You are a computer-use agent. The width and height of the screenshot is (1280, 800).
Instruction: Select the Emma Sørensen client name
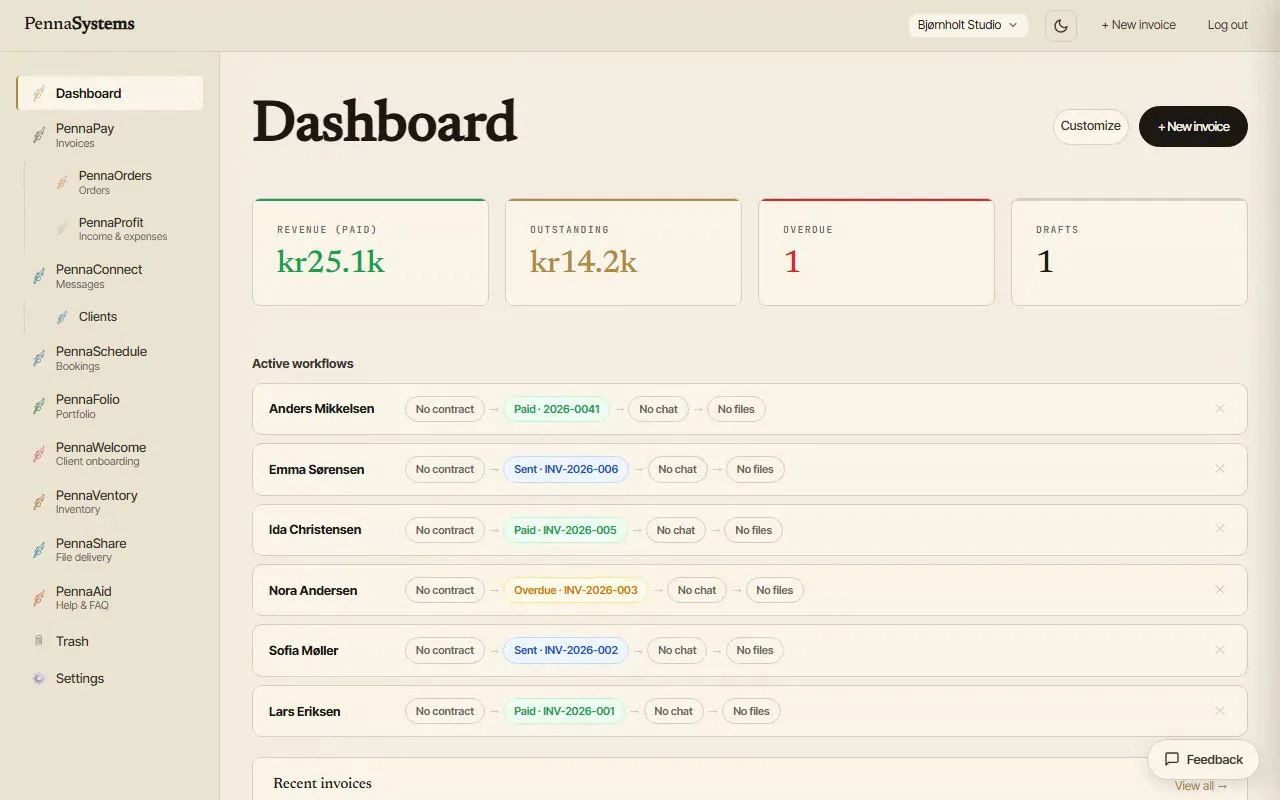pyautogui.click(x=316, y=469)
